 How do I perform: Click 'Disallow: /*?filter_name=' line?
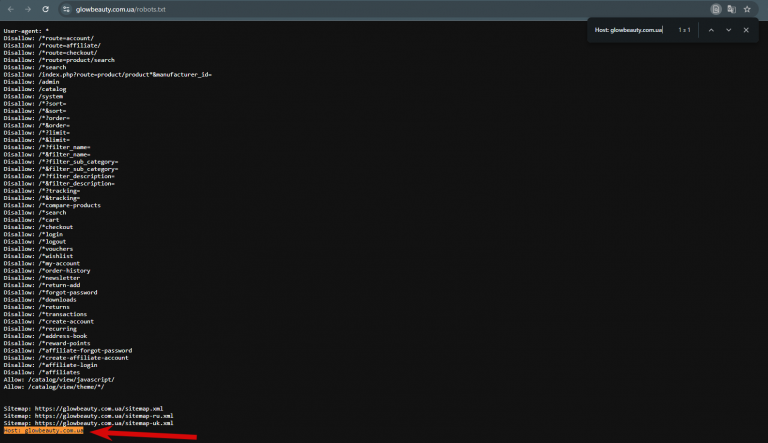click(x=47, y=148)
